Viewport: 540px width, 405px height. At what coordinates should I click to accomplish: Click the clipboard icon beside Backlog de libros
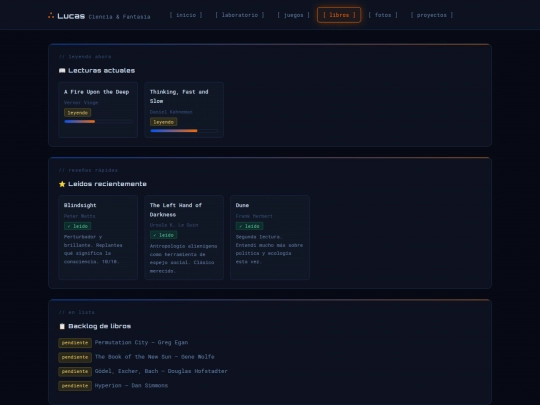click(x=62, y=326)
